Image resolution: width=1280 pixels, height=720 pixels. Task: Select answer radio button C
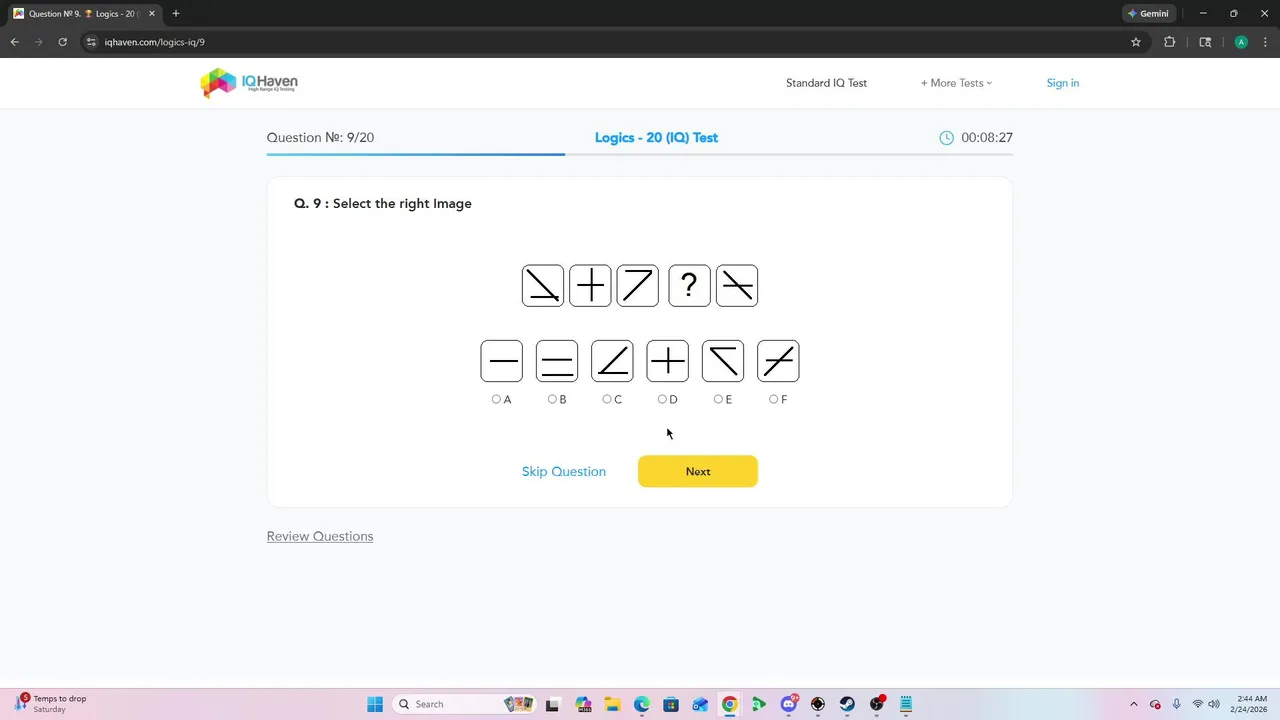(607, 399)
